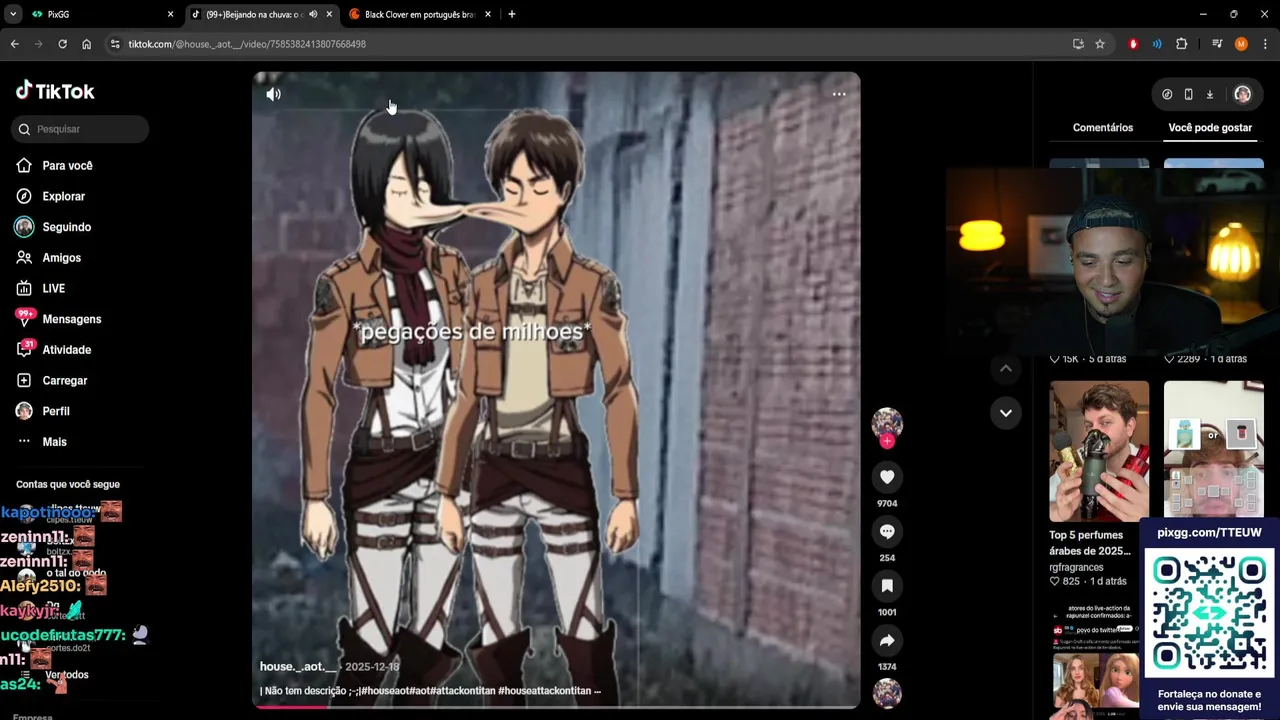Image resolution: width=1280 pixels, height=720 pixels.
Task: Open Explorar page
Action: pos(63,197)
